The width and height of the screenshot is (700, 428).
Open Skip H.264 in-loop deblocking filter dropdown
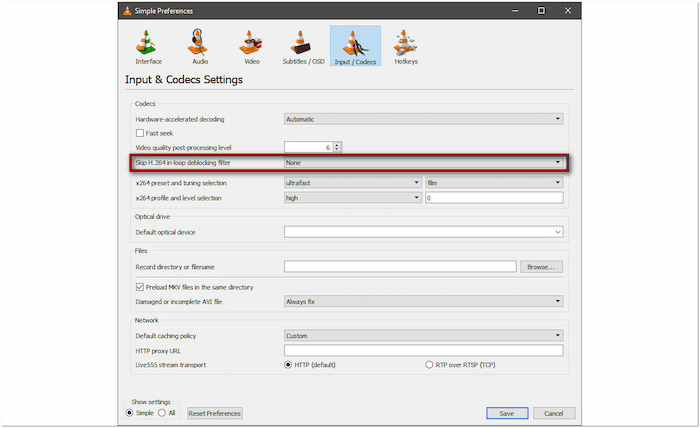pyautogui.click(x=423, y=162)
